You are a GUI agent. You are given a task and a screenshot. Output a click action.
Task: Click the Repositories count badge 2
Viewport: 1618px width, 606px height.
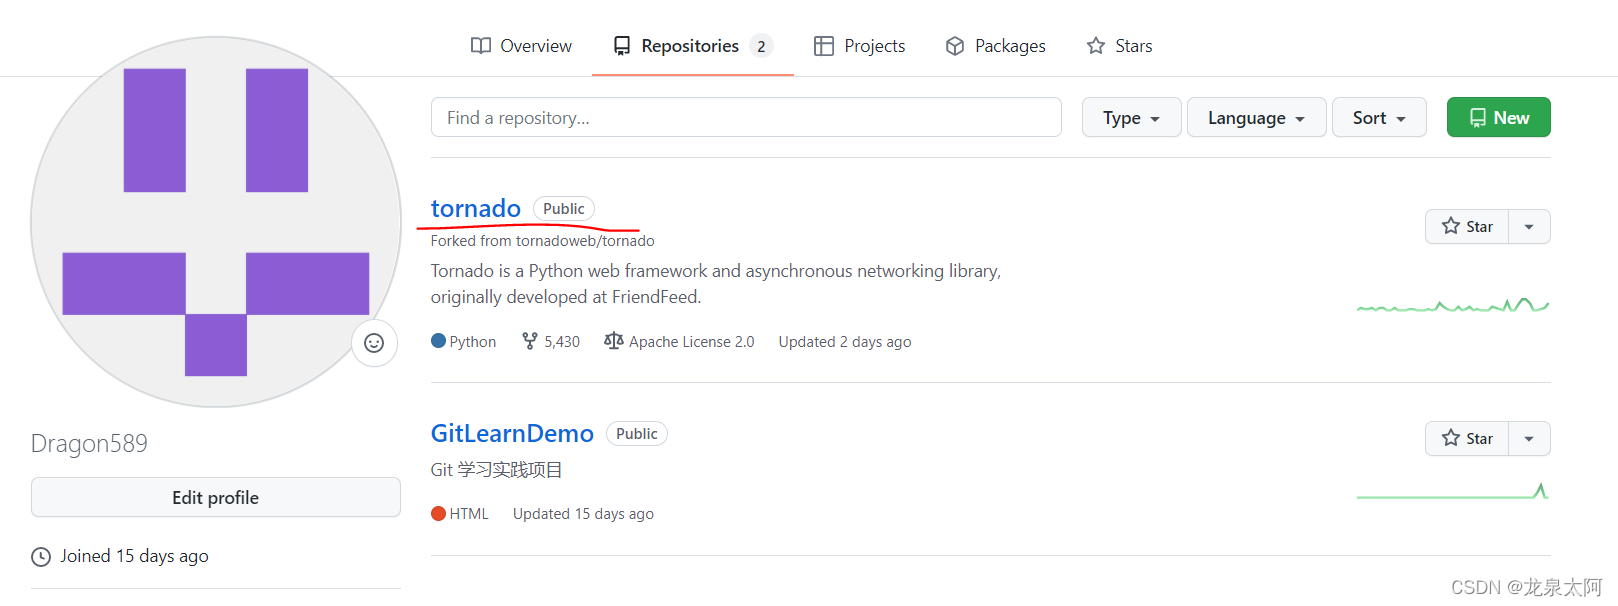(x=761, y=46)
